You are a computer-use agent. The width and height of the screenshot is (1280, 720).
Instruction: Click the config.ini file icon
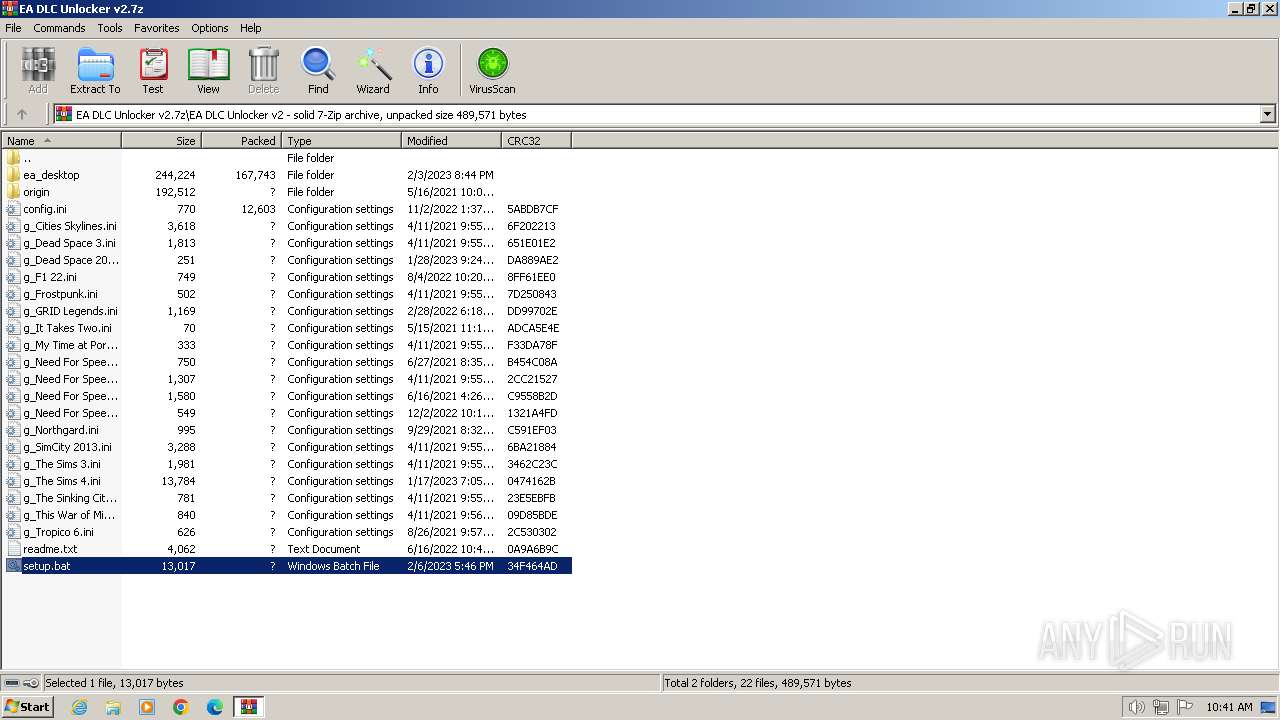13,209
